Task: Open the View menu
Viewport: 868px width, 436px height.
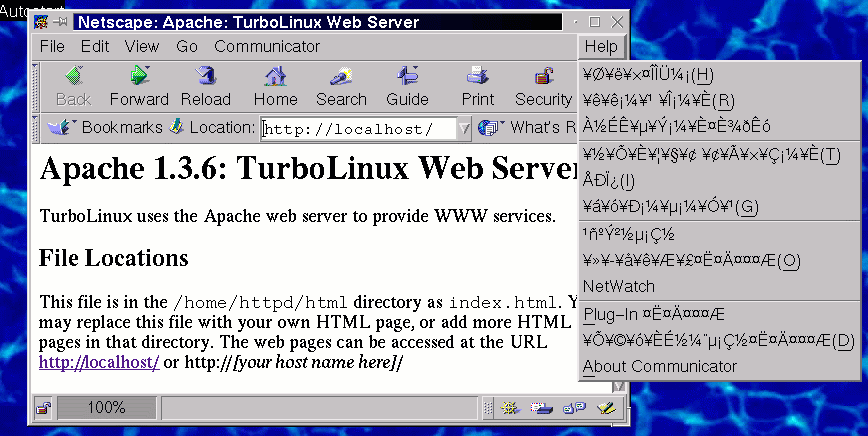Action: [x=142, y=46]
